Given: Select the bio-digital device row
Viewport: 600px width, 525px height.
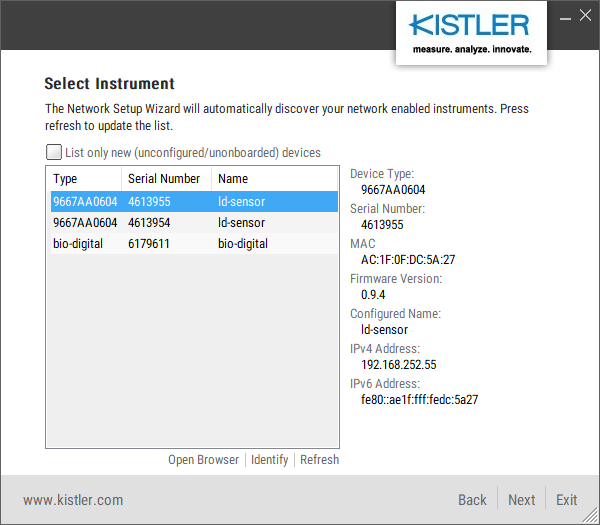Looking at the screenshot, I should (x=193, y=243).
